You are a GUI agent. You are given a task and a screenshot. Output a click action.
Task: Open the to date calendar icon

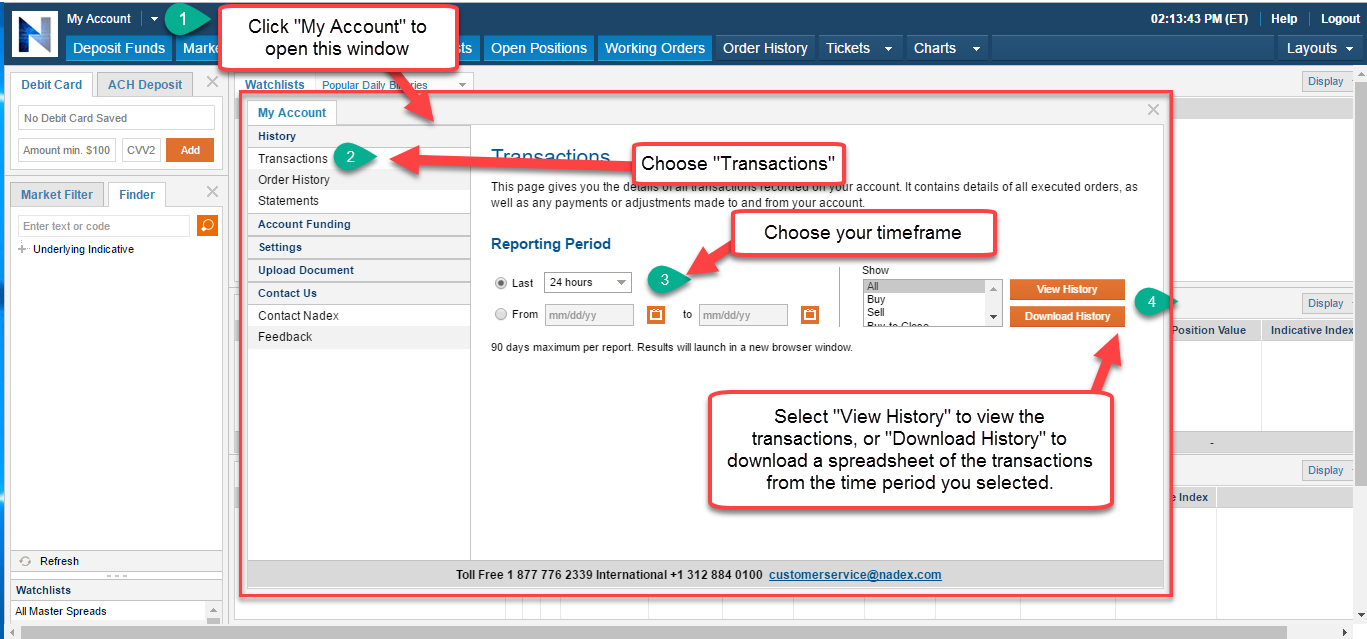click(810, 315)
